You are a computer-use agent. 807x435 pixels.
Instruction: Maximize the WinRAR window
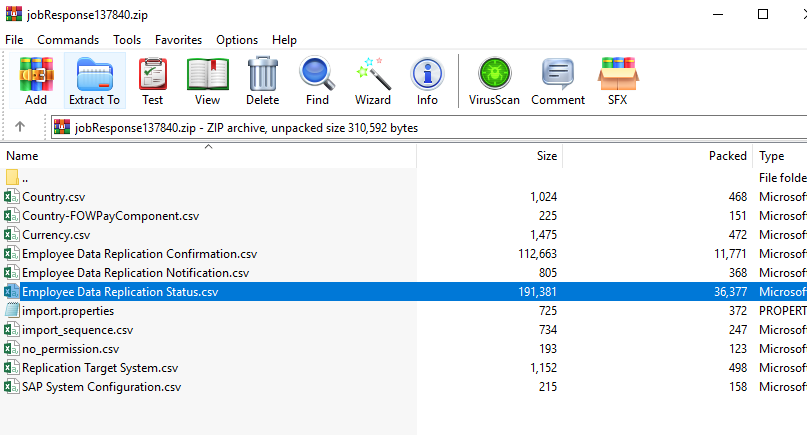(763, 14)
